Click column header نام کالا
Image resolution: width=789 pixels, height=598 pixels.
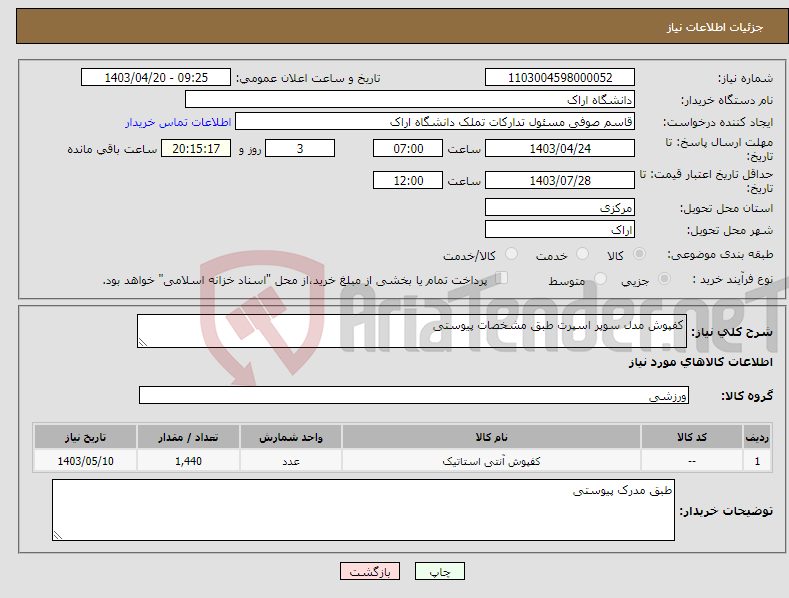(491, 437)
